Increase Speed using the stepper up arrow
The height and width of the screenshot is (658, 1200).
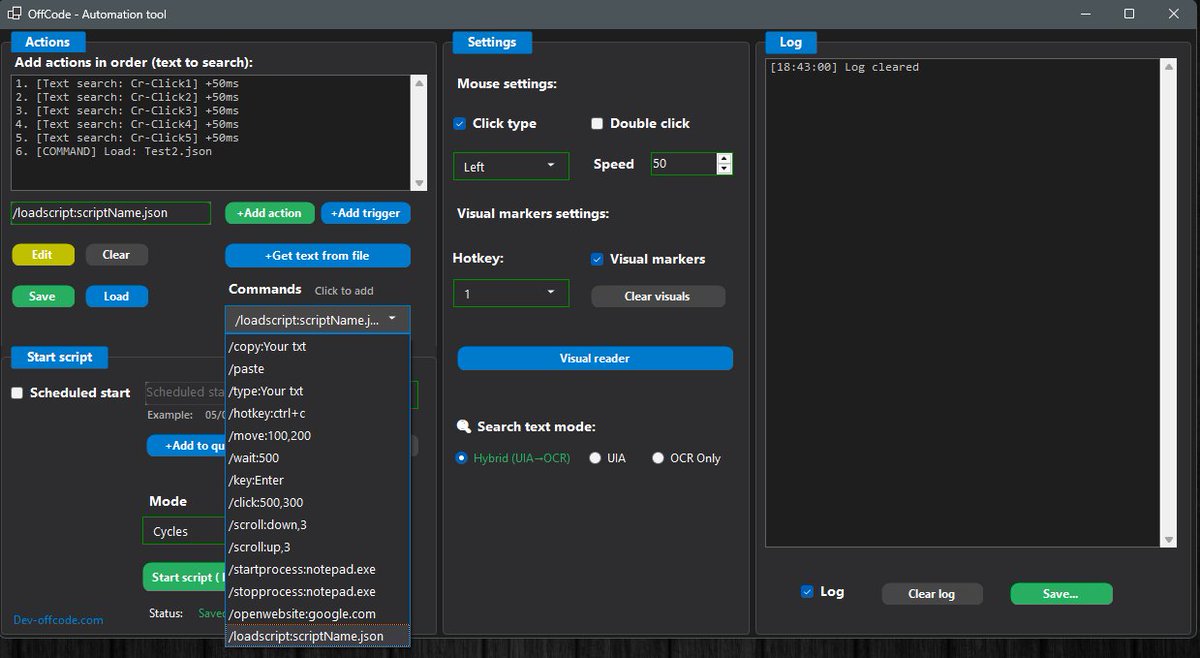(723, 158)
